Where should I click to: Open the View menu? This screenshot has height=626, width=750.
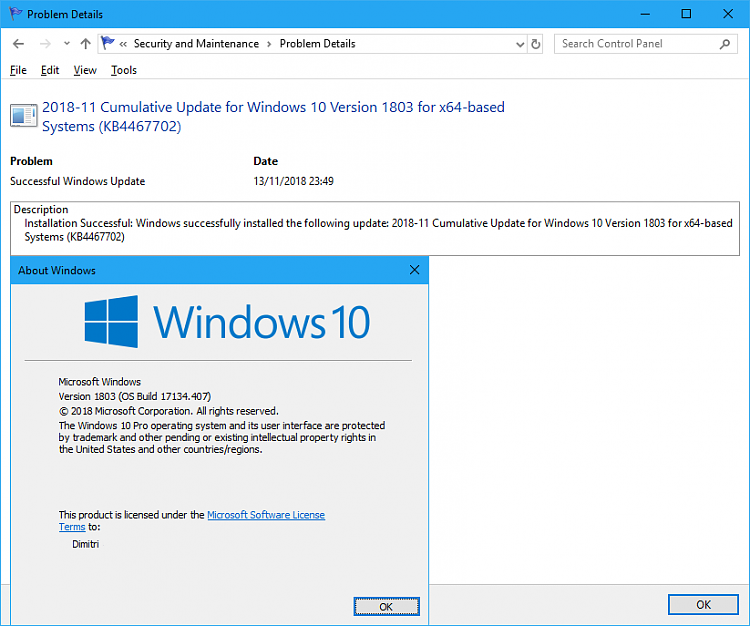click(85, 70)
